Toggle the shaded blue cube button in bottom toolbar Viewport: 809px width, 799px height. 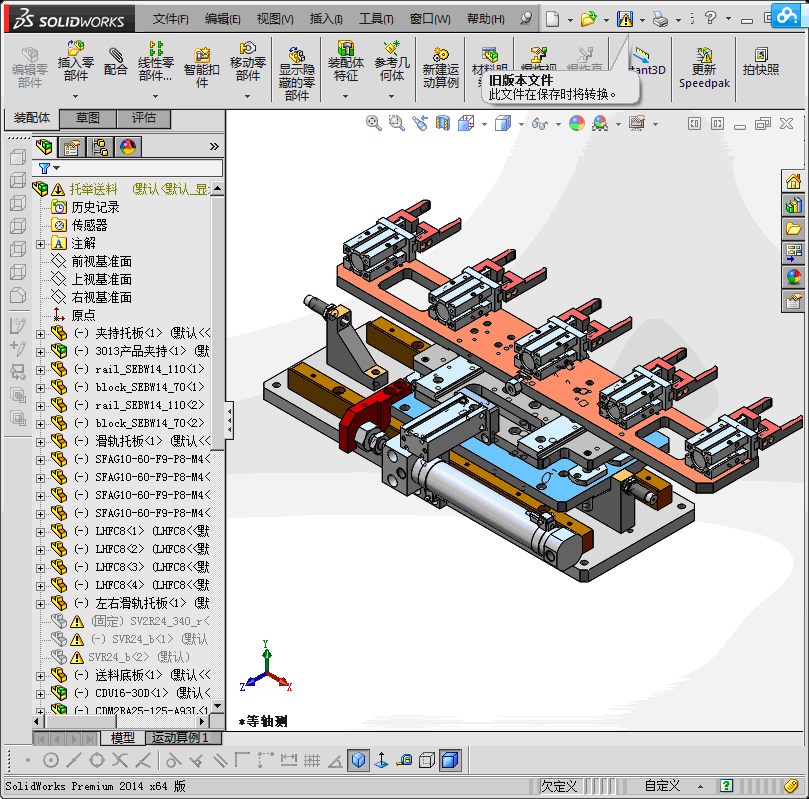pos(450,760)
